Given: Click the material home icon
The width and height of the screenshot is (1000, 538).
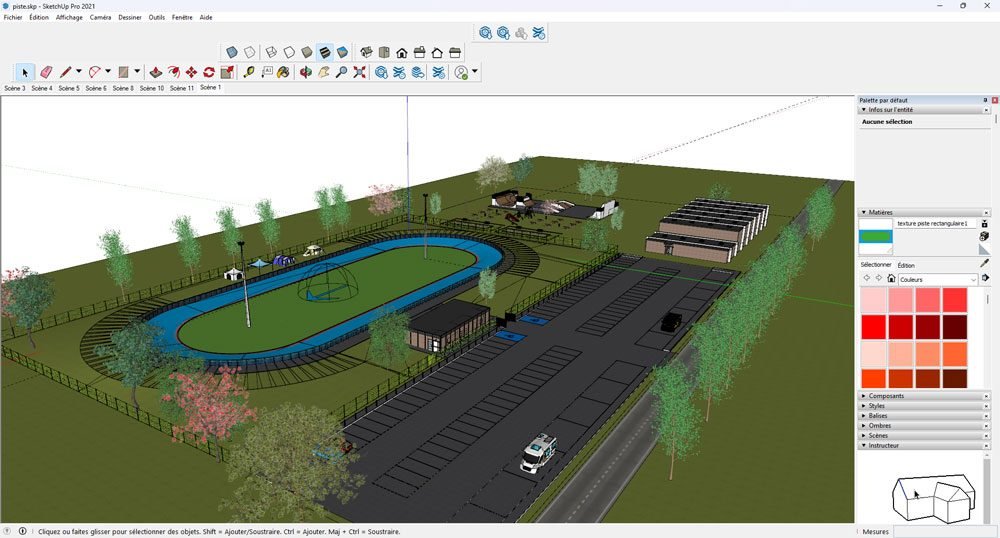Looking at the screenshot, I should (x=892, y=279).
